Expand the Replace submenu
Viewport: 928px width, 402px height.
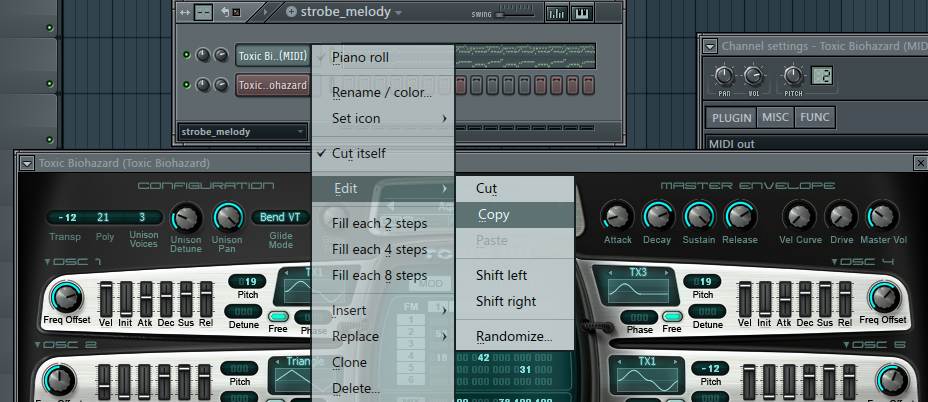pos(383,336)
